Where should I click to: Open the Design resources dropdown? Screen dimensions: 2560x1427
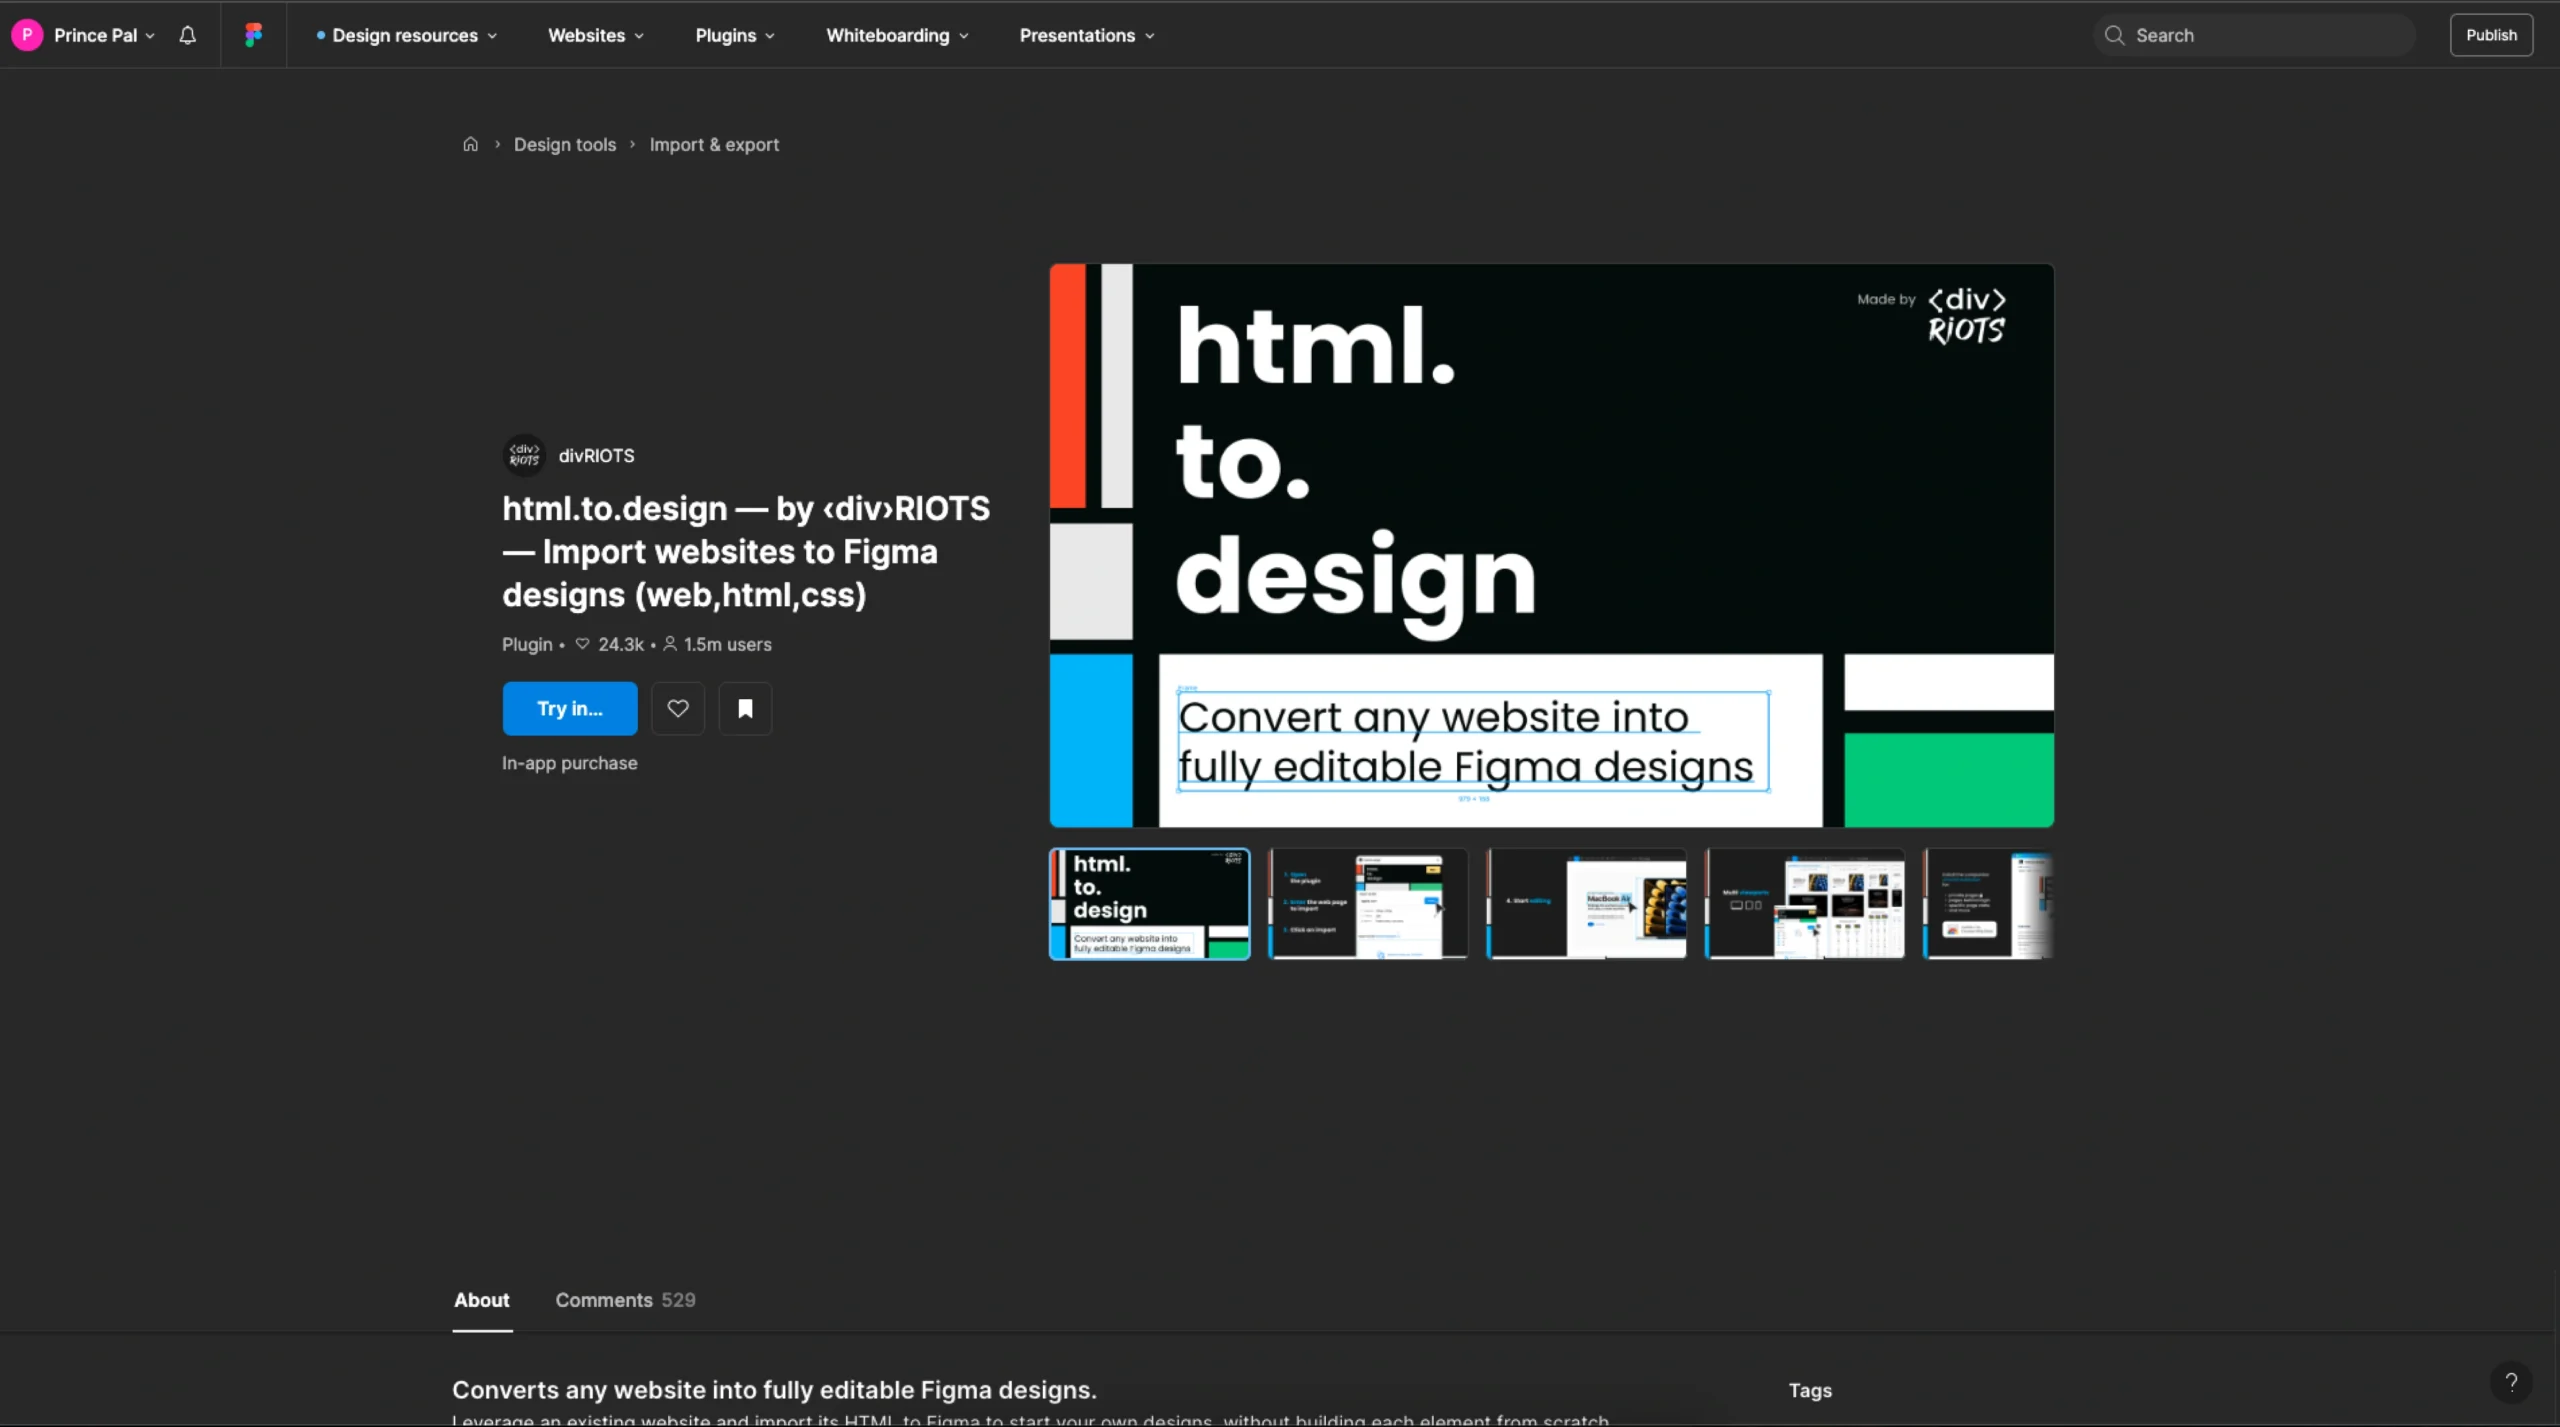click(406, 35)
